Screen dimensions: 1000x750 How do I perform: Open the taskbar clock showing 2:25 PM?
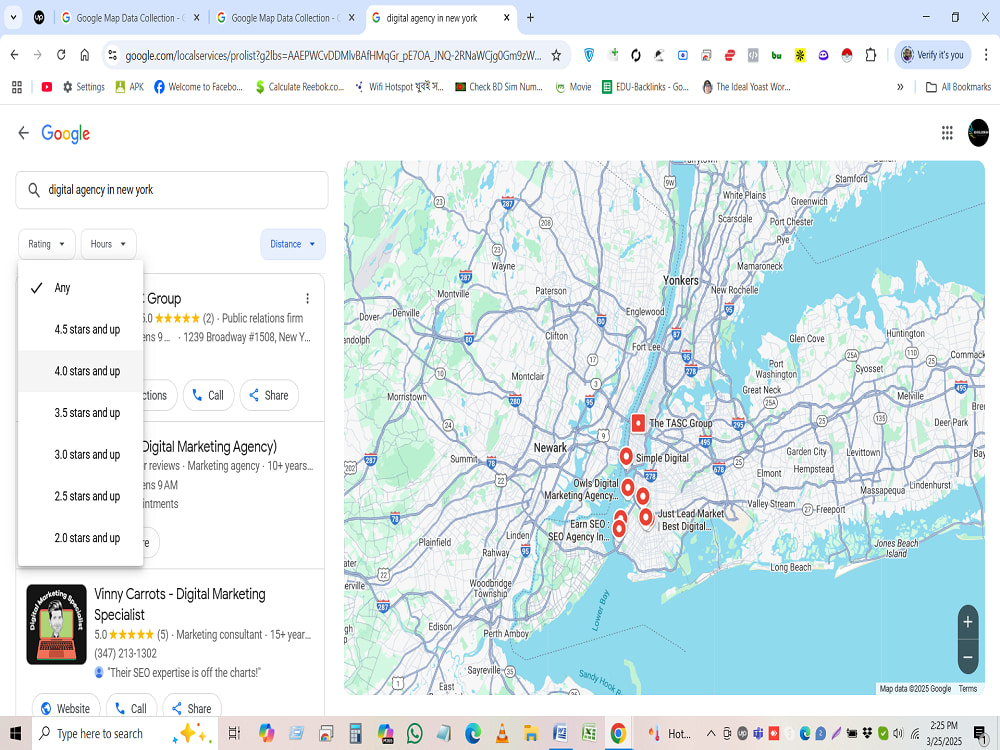pyautogui.click(x=945, y=733)
